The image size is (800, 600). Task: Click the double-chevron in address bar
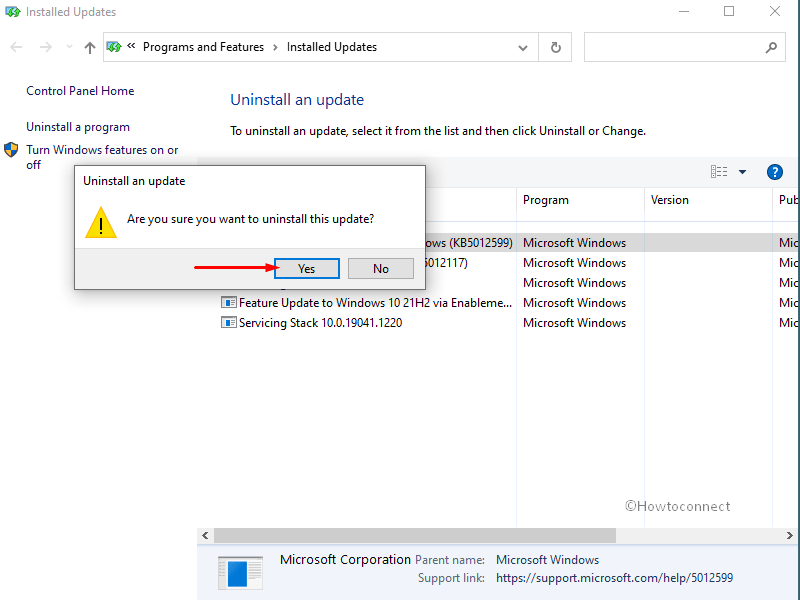coord(131,46)
